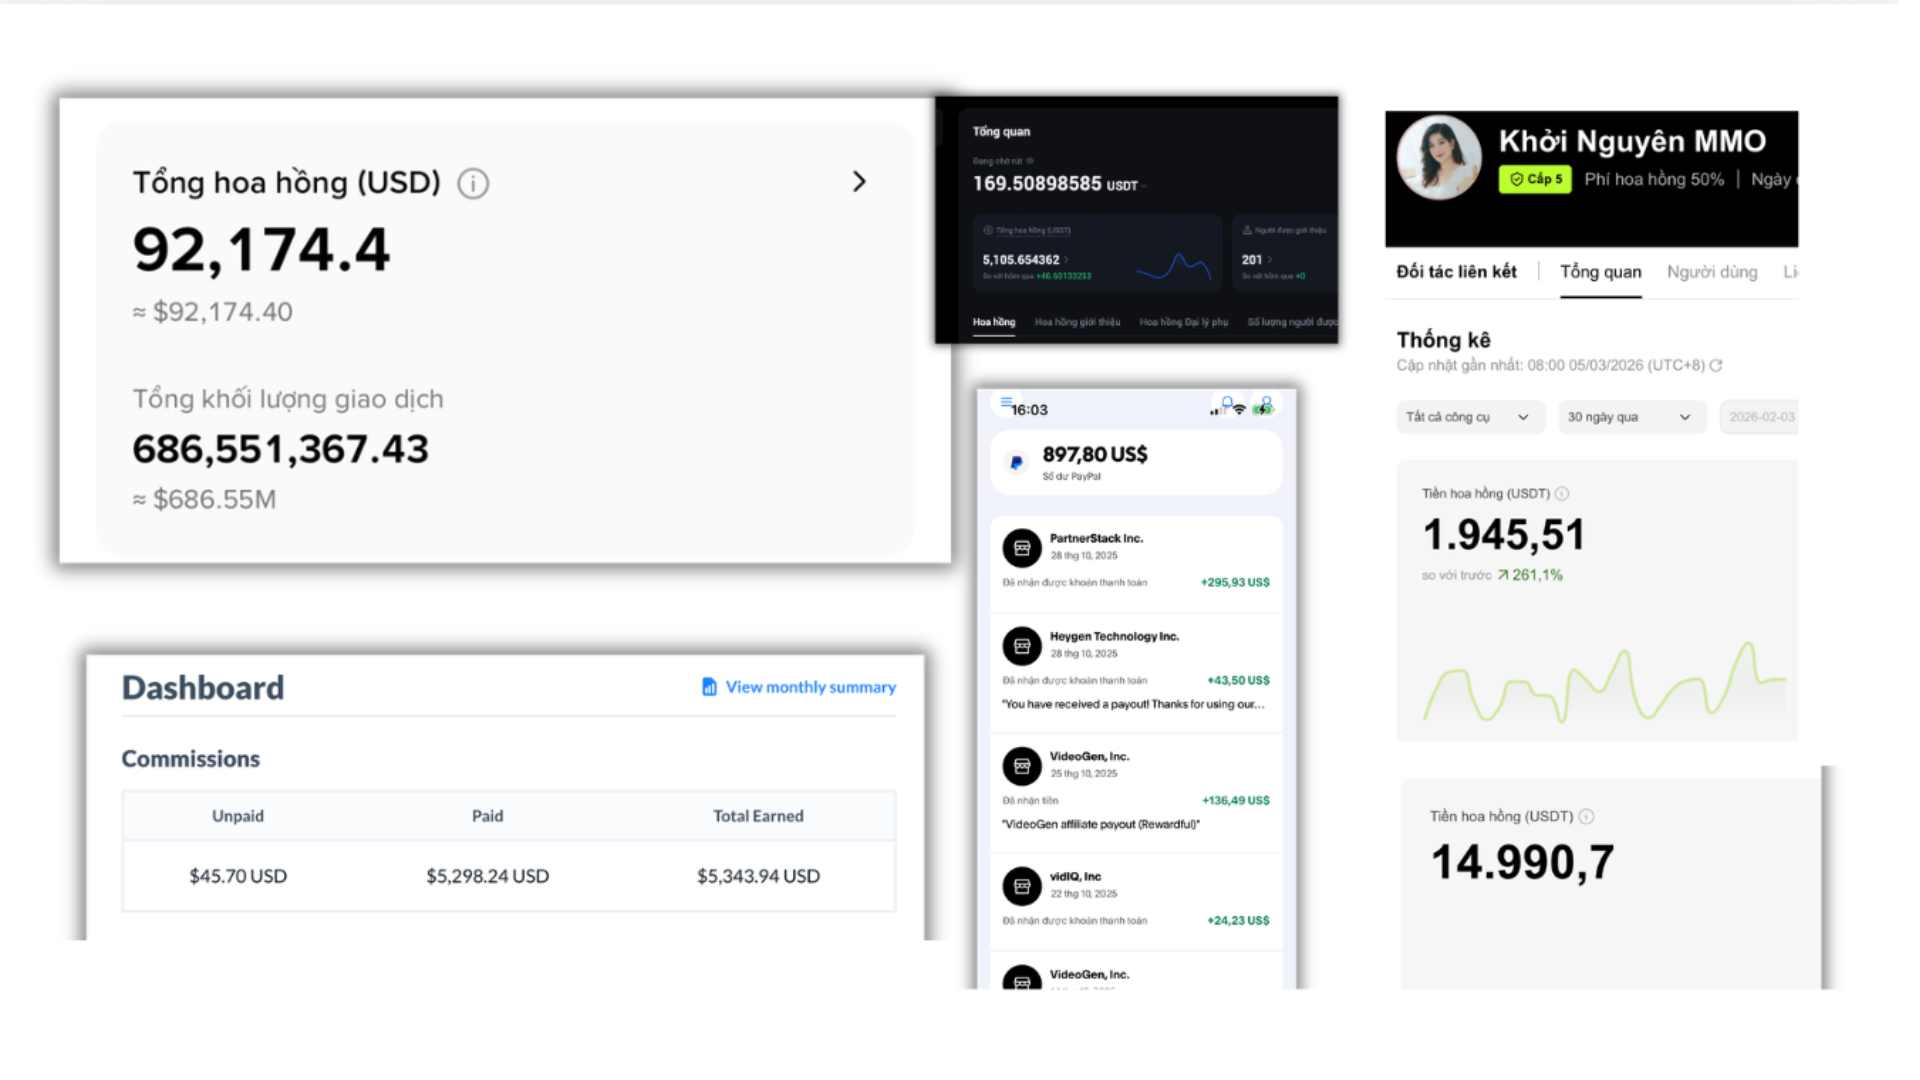Open the View monthly summary link
Screen dimensions: 1920x1080
click(x=811, y=687)
